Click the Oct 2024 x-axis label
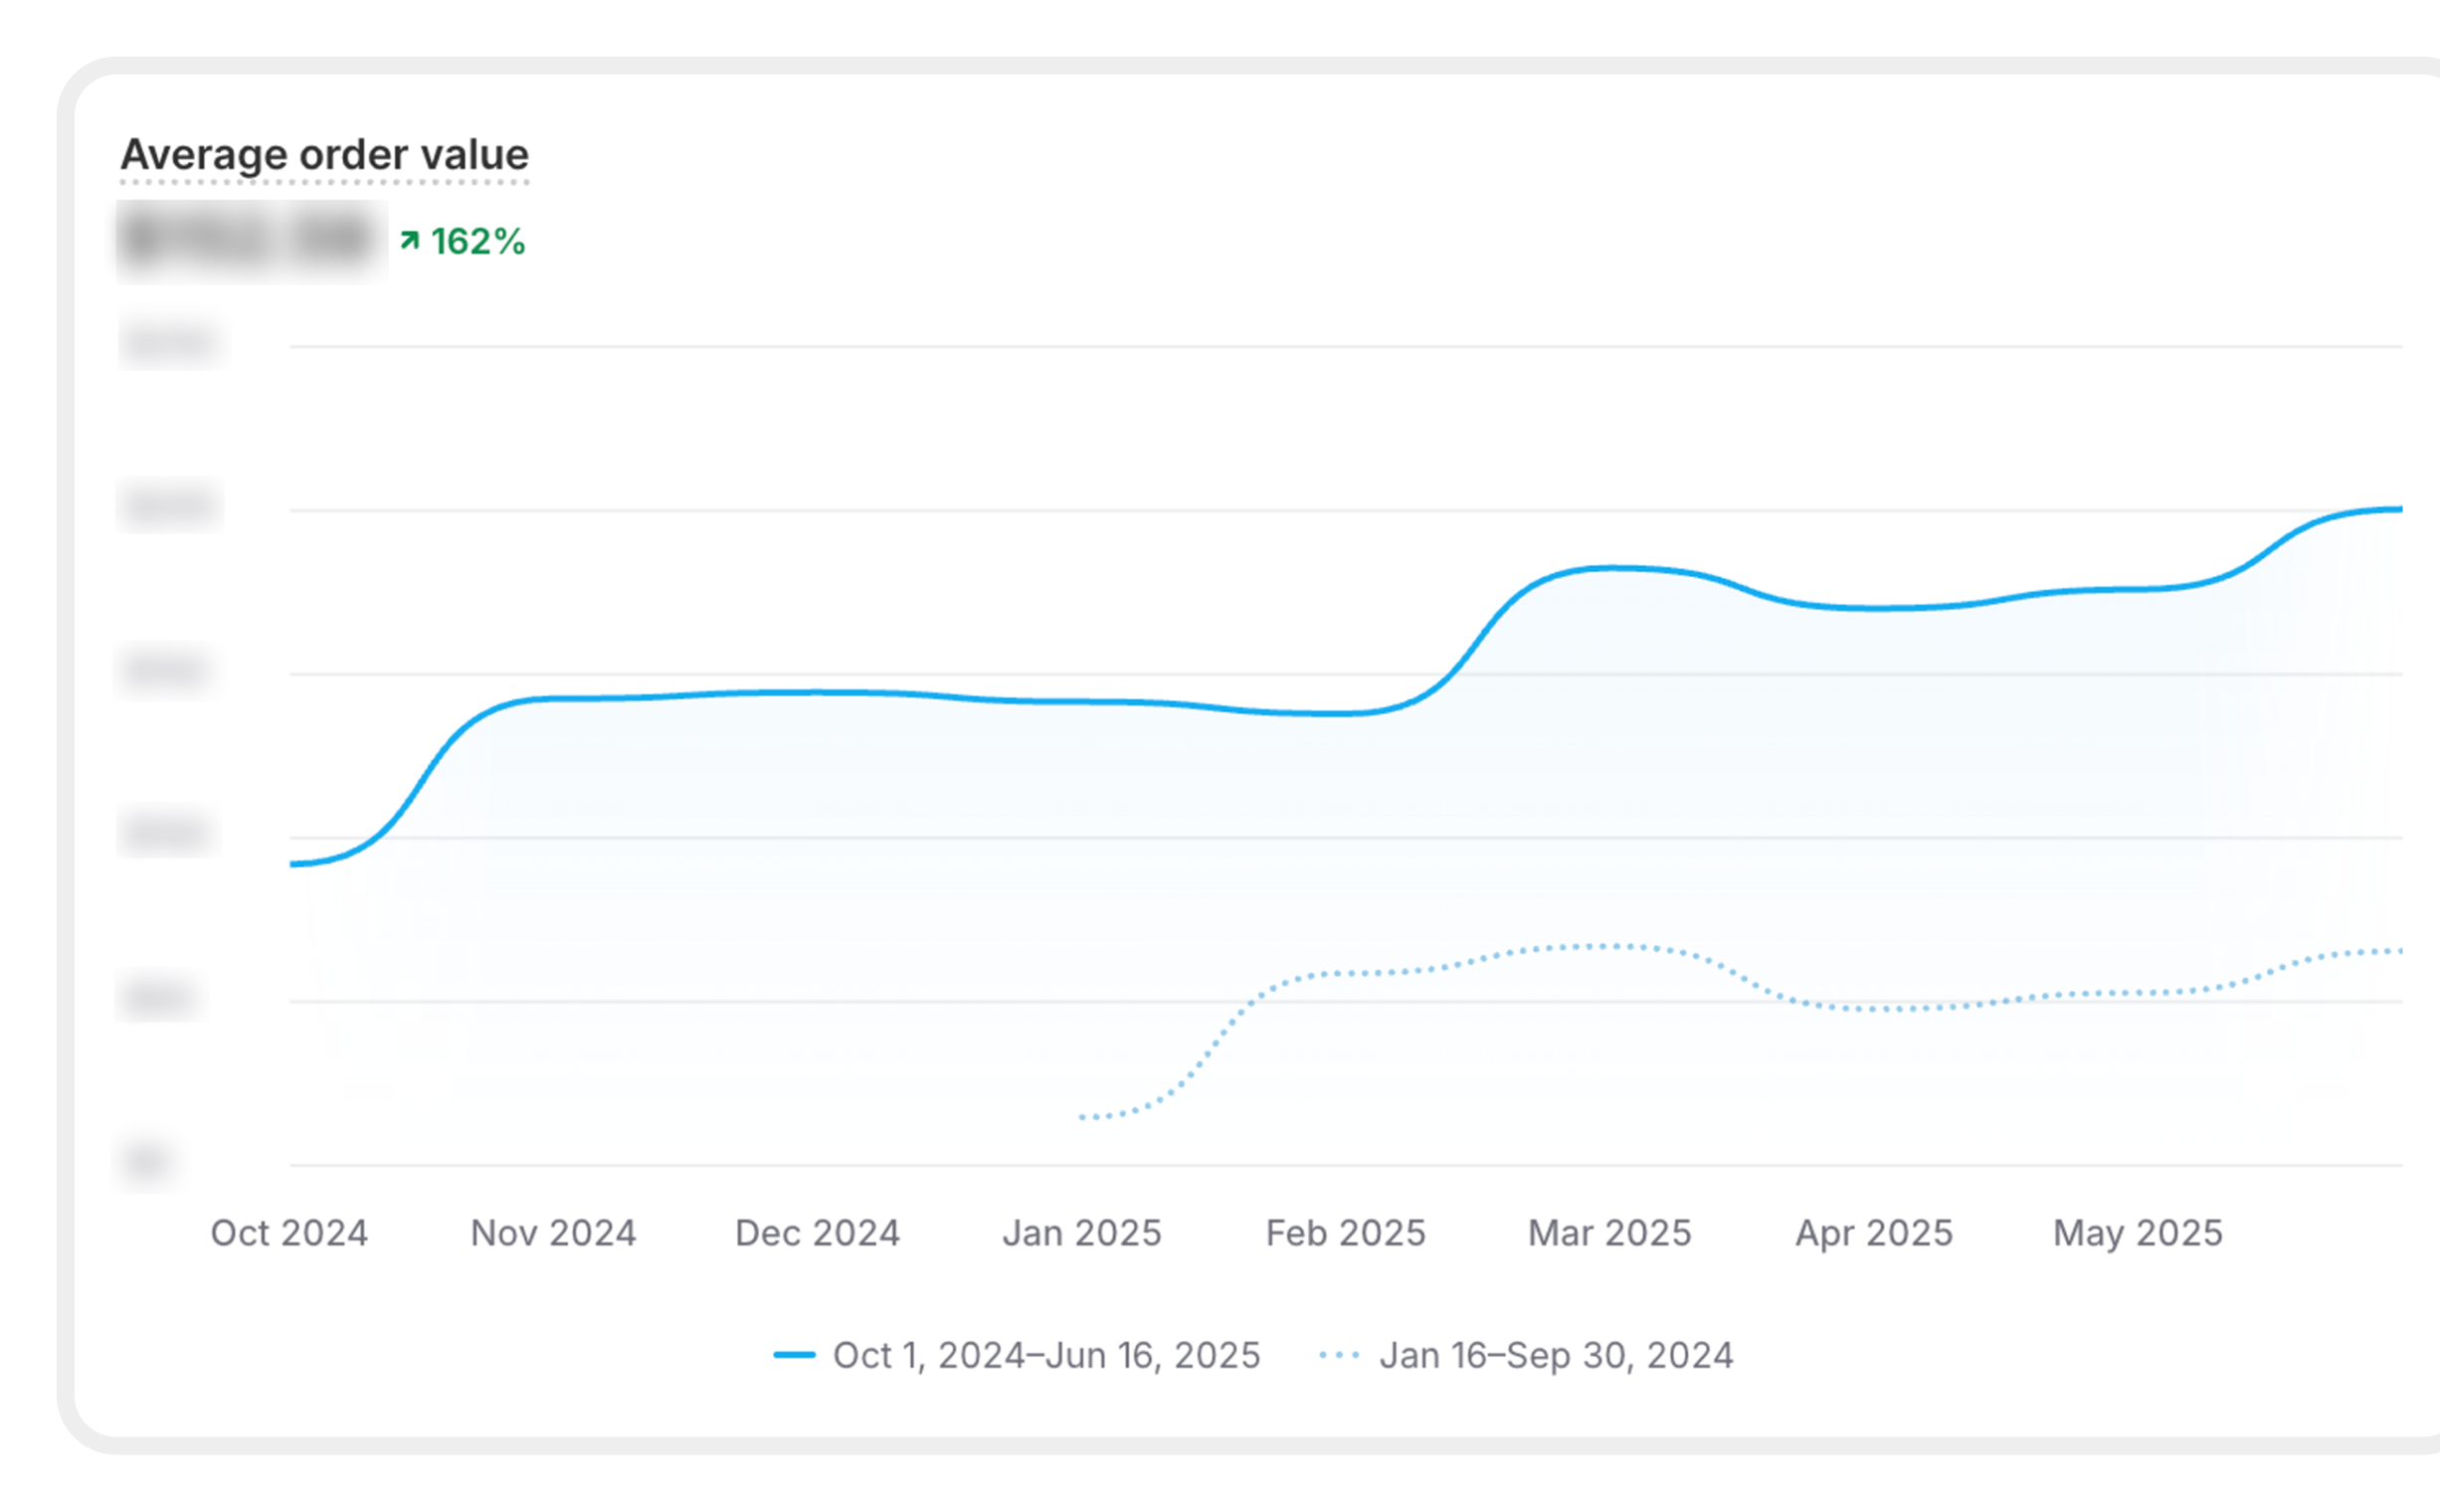The height and width of the screenshot is (1512, 2440). [289, 1233]
